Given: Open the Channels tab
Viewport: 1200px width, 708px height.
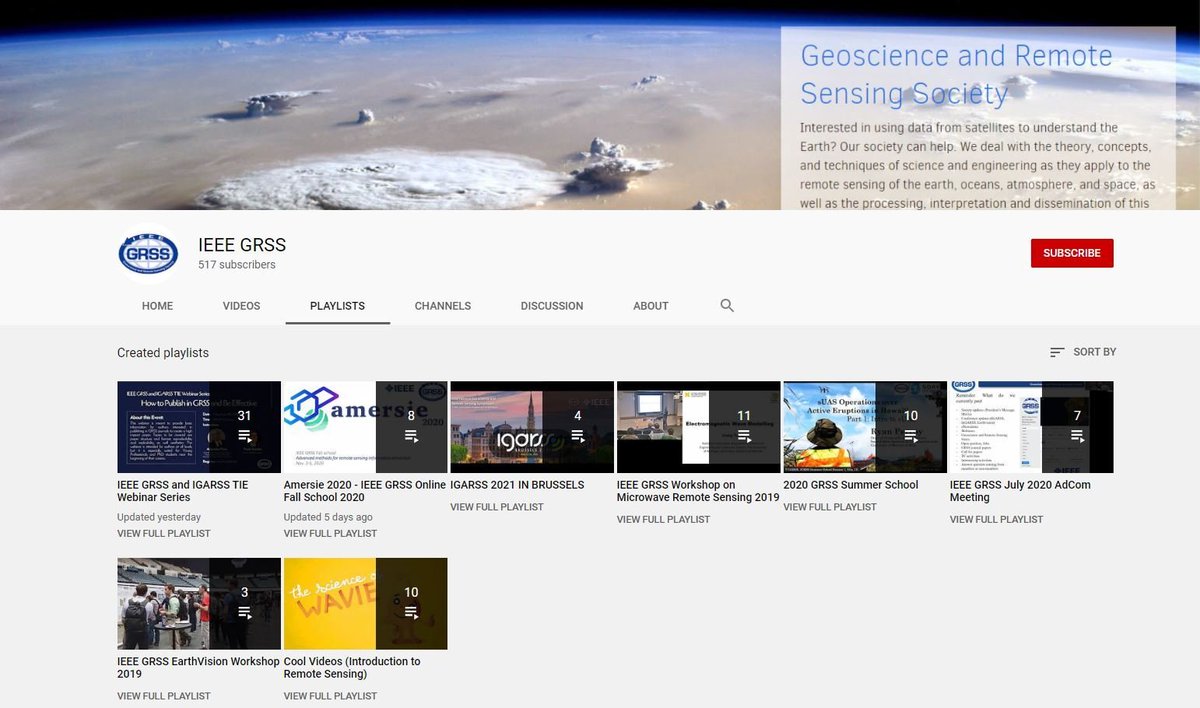Looking at the screenshot, I should tap(443, 306).
